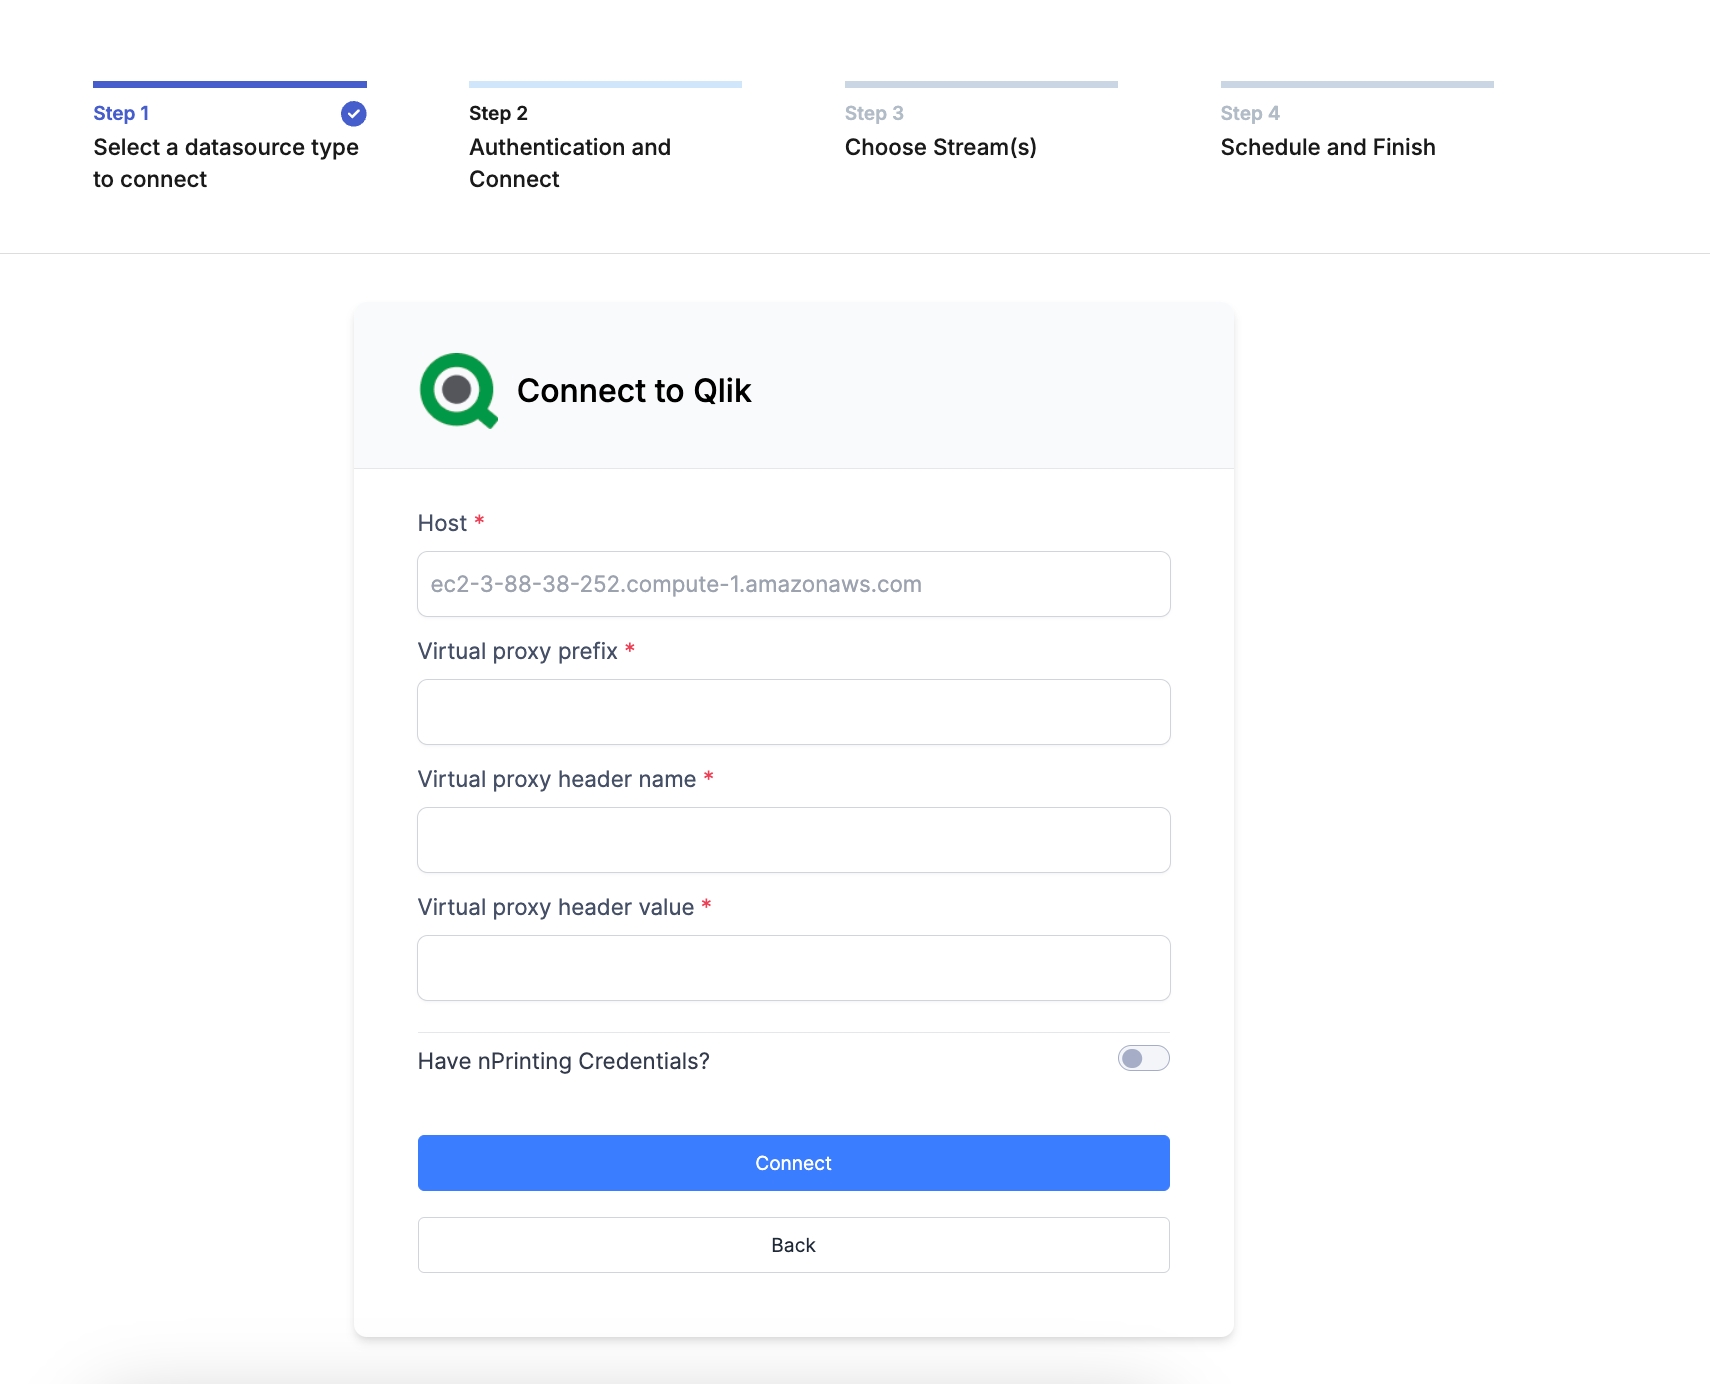Image resolution: width=1710 pixels, height=1384 pixels.
Task: Click the Virtual proxy prefix text box
Action: (793, 712)
